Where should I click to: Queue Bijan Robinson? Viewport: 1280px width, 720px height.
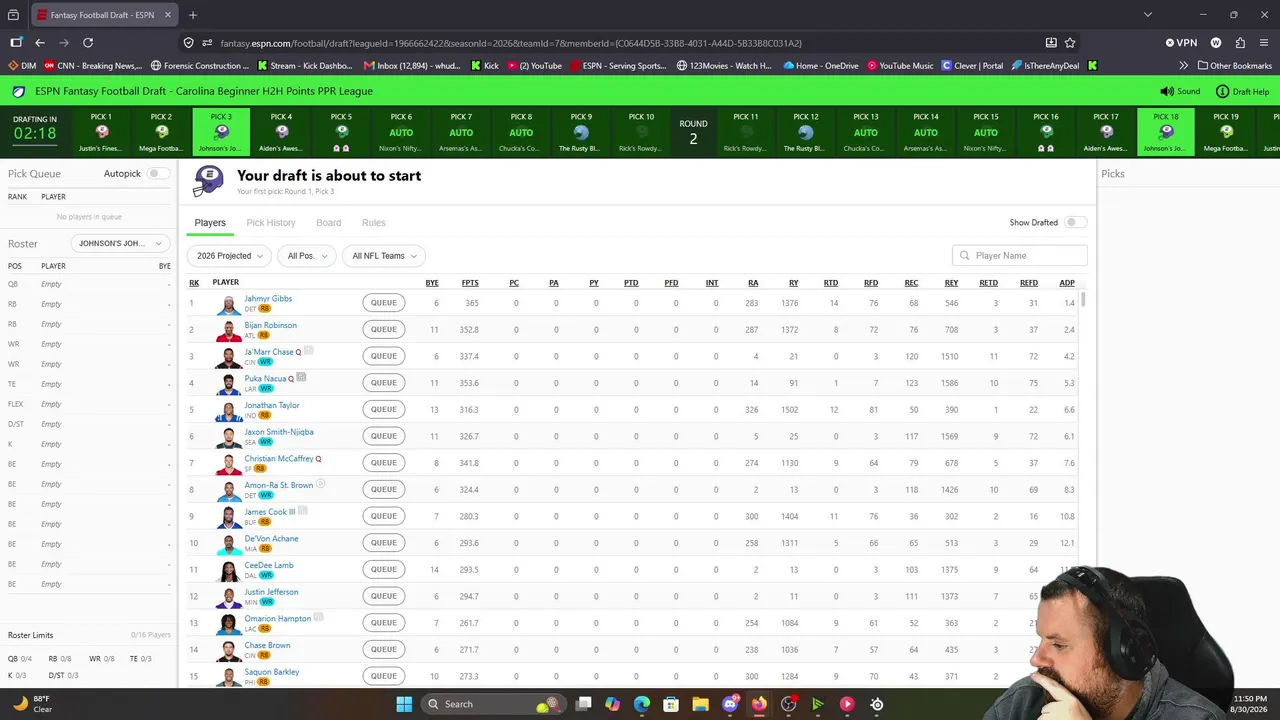click(x=384, y=329)
